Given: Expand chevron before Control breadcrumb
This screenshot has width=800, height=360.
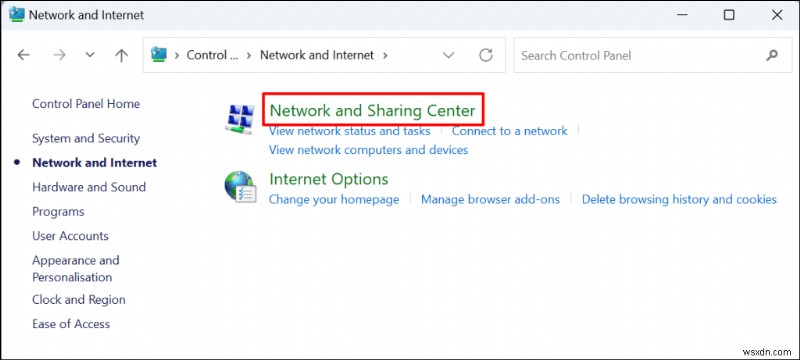Looking at the screenshot, I should 177,55.
